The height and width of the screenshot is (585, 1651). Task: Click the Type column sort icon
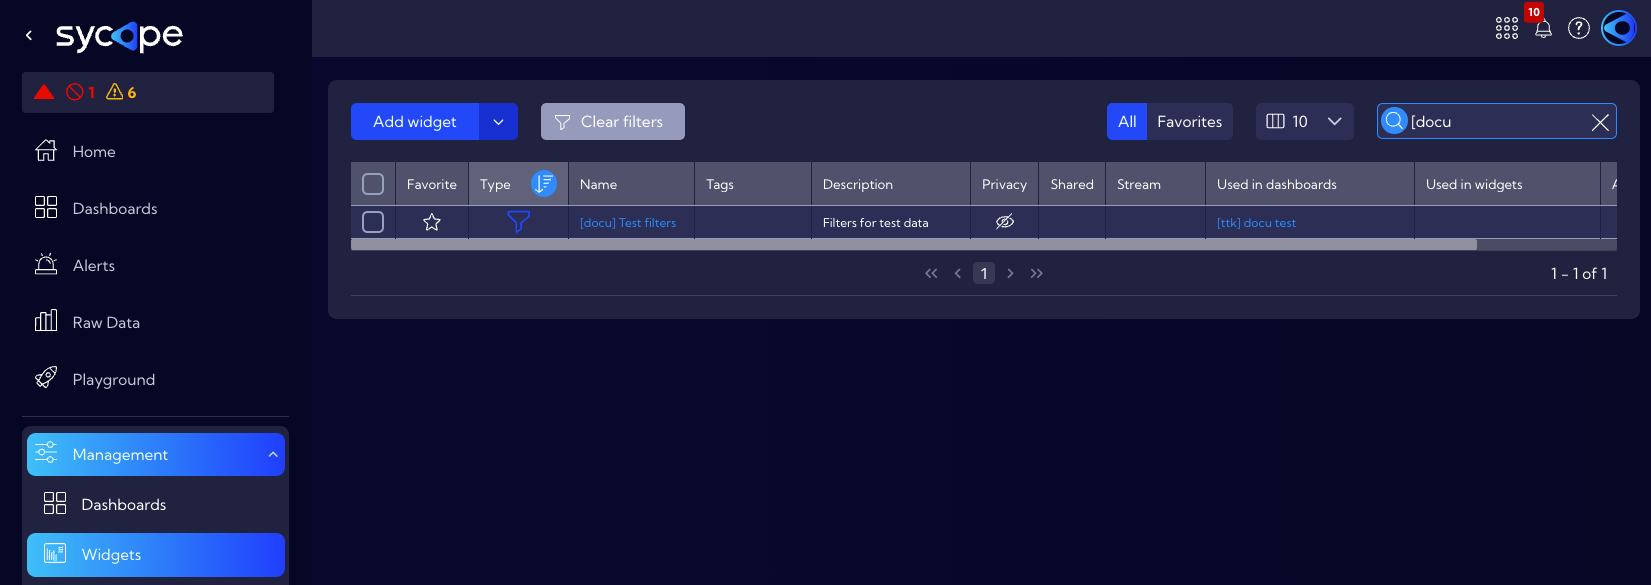(544, 184)
